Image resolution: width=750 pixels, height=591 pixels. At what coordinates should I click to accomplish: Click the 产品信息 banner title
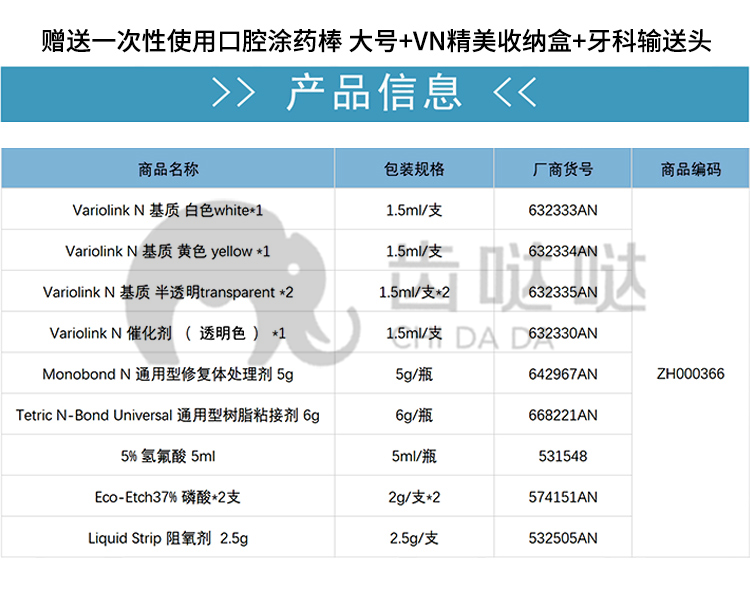tap(374, 93)
